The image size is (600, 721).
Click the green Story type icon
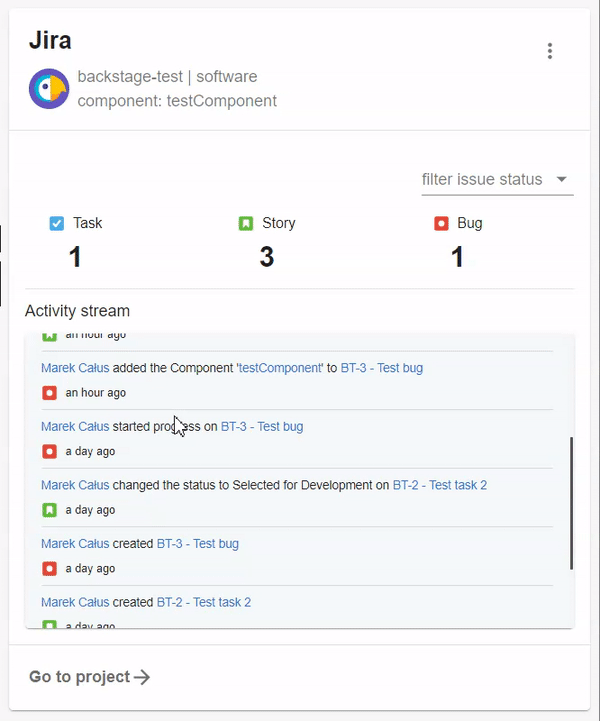click(x=246, y=223)
